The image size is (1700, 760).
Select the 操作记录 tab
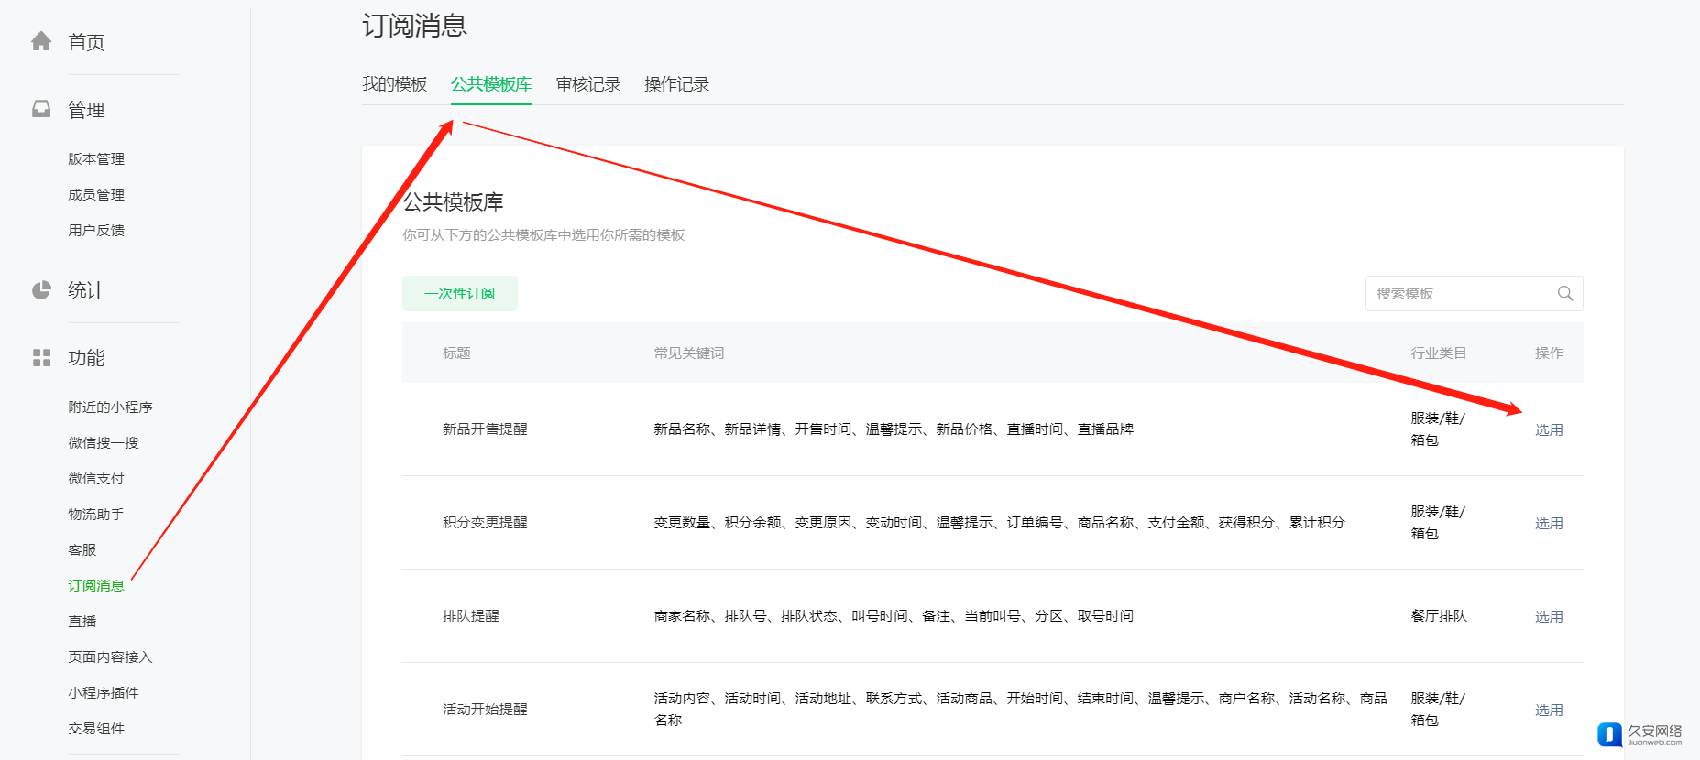pos(676,84)
